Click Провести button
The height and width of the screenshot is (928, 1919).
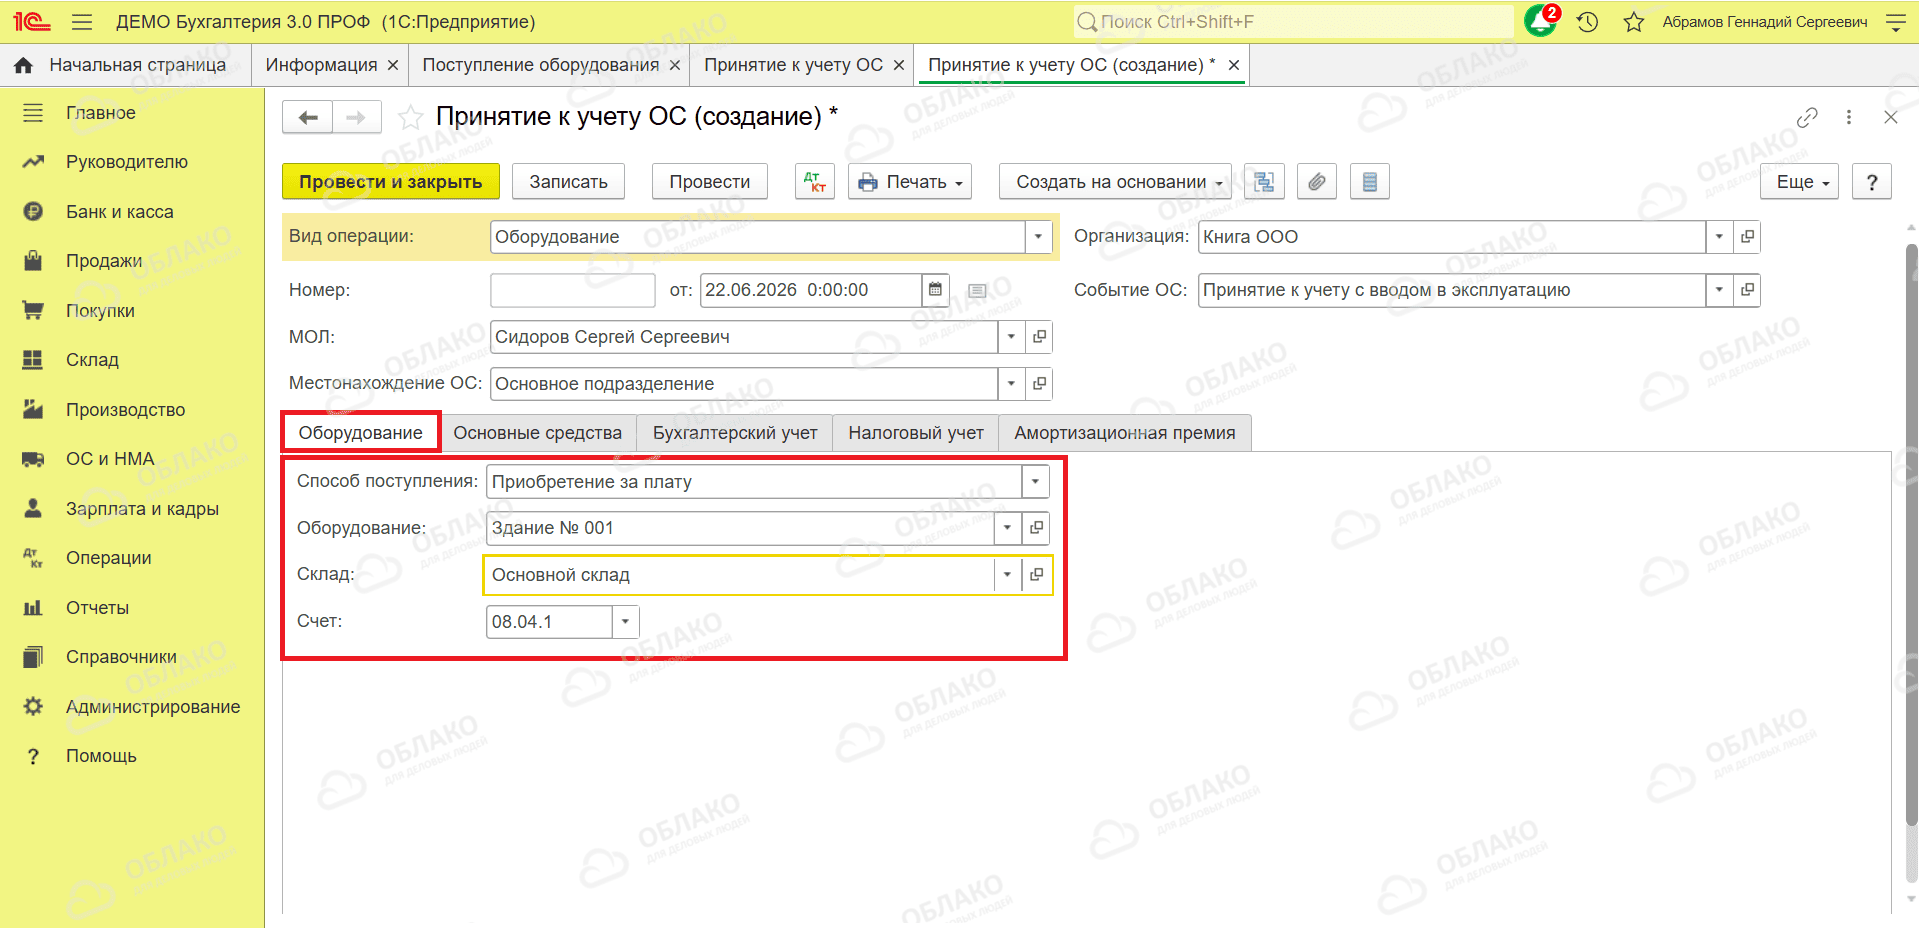(x=710, y=182)
